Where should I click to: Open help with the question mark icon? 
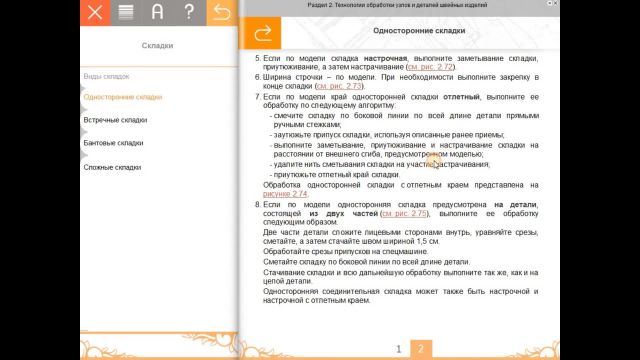coord(189,13)
